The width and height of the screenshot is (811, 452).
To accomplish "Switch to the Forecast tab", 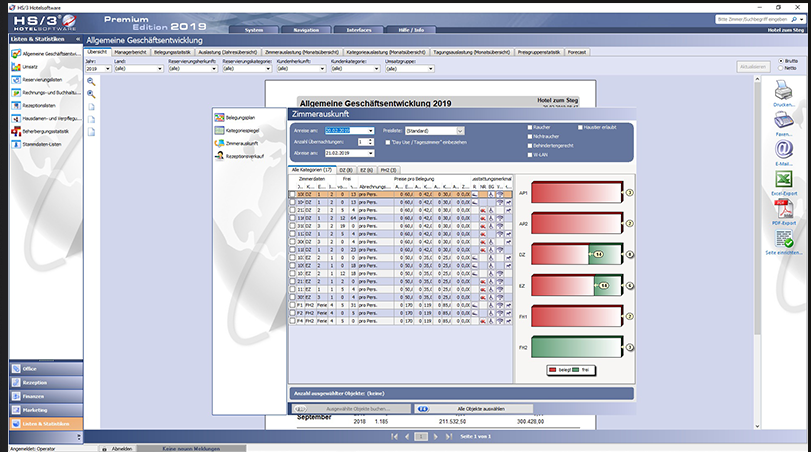I will 577,52.
